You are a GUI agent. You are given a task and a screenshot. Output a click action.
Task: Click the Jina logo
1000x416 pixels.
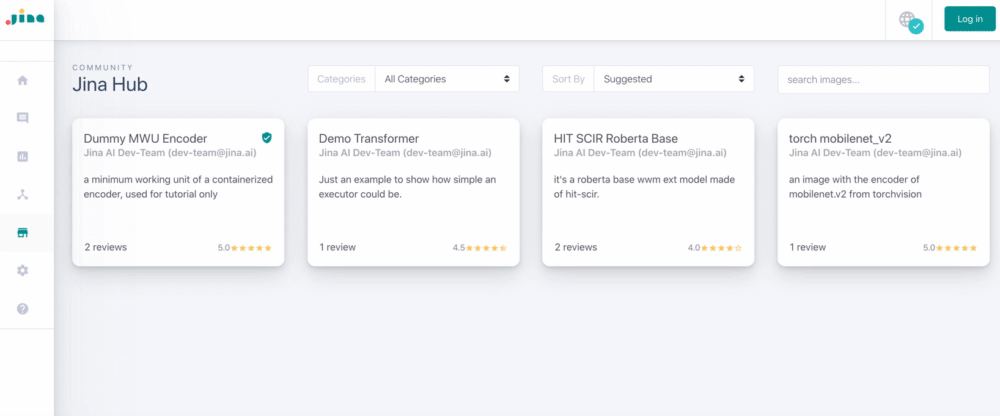pyautogui.click(x=25, y=17)
